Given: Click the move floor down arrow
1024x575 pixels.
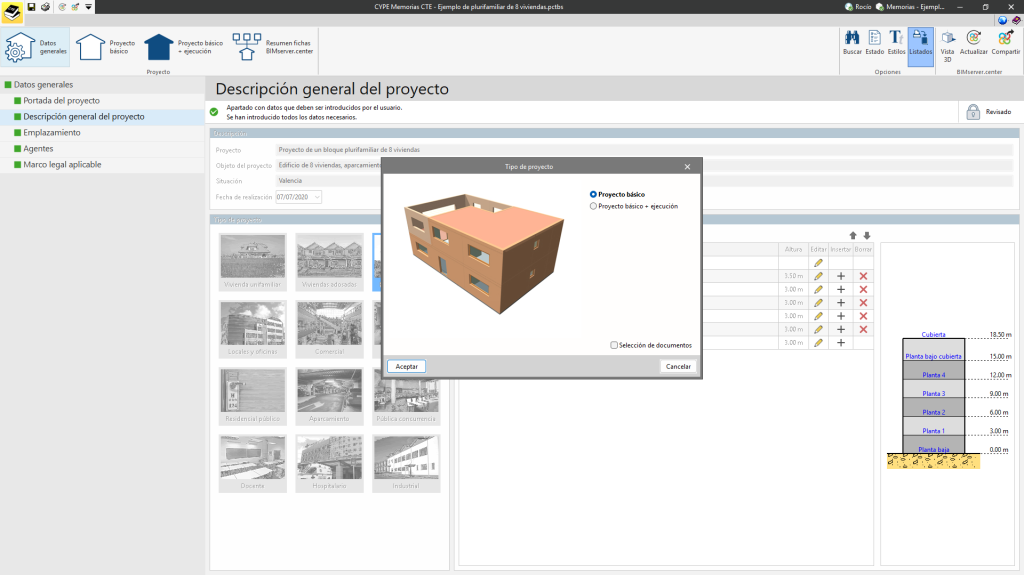Looking at the screenshot, I should pos(867,235).
